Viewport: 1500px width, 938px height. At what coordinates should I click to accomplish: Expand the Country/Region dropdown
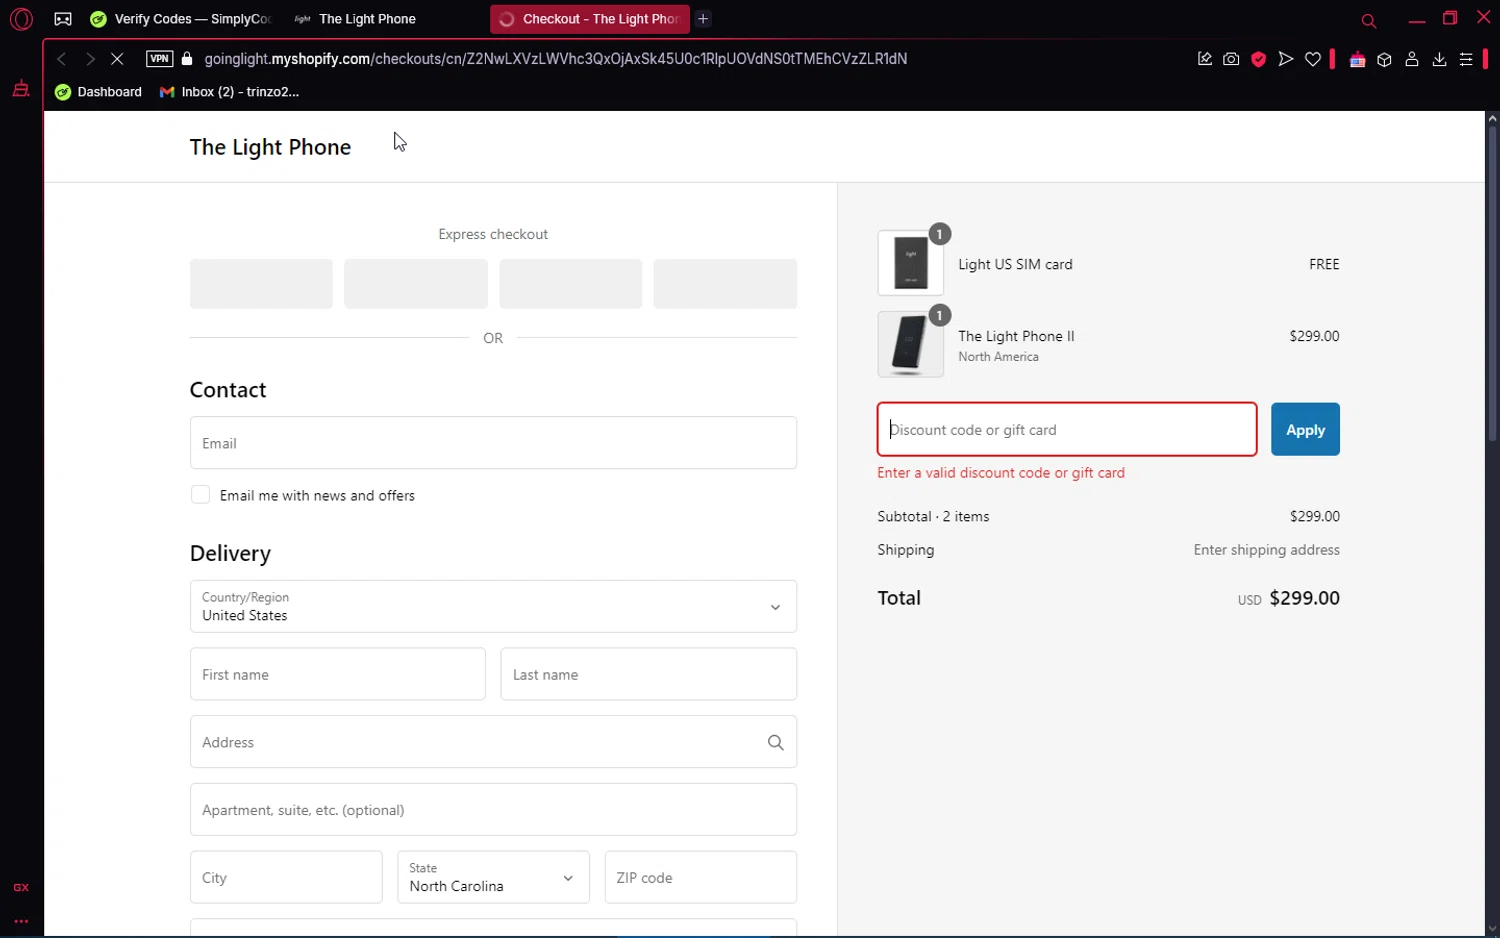click(x=493, y=606)
